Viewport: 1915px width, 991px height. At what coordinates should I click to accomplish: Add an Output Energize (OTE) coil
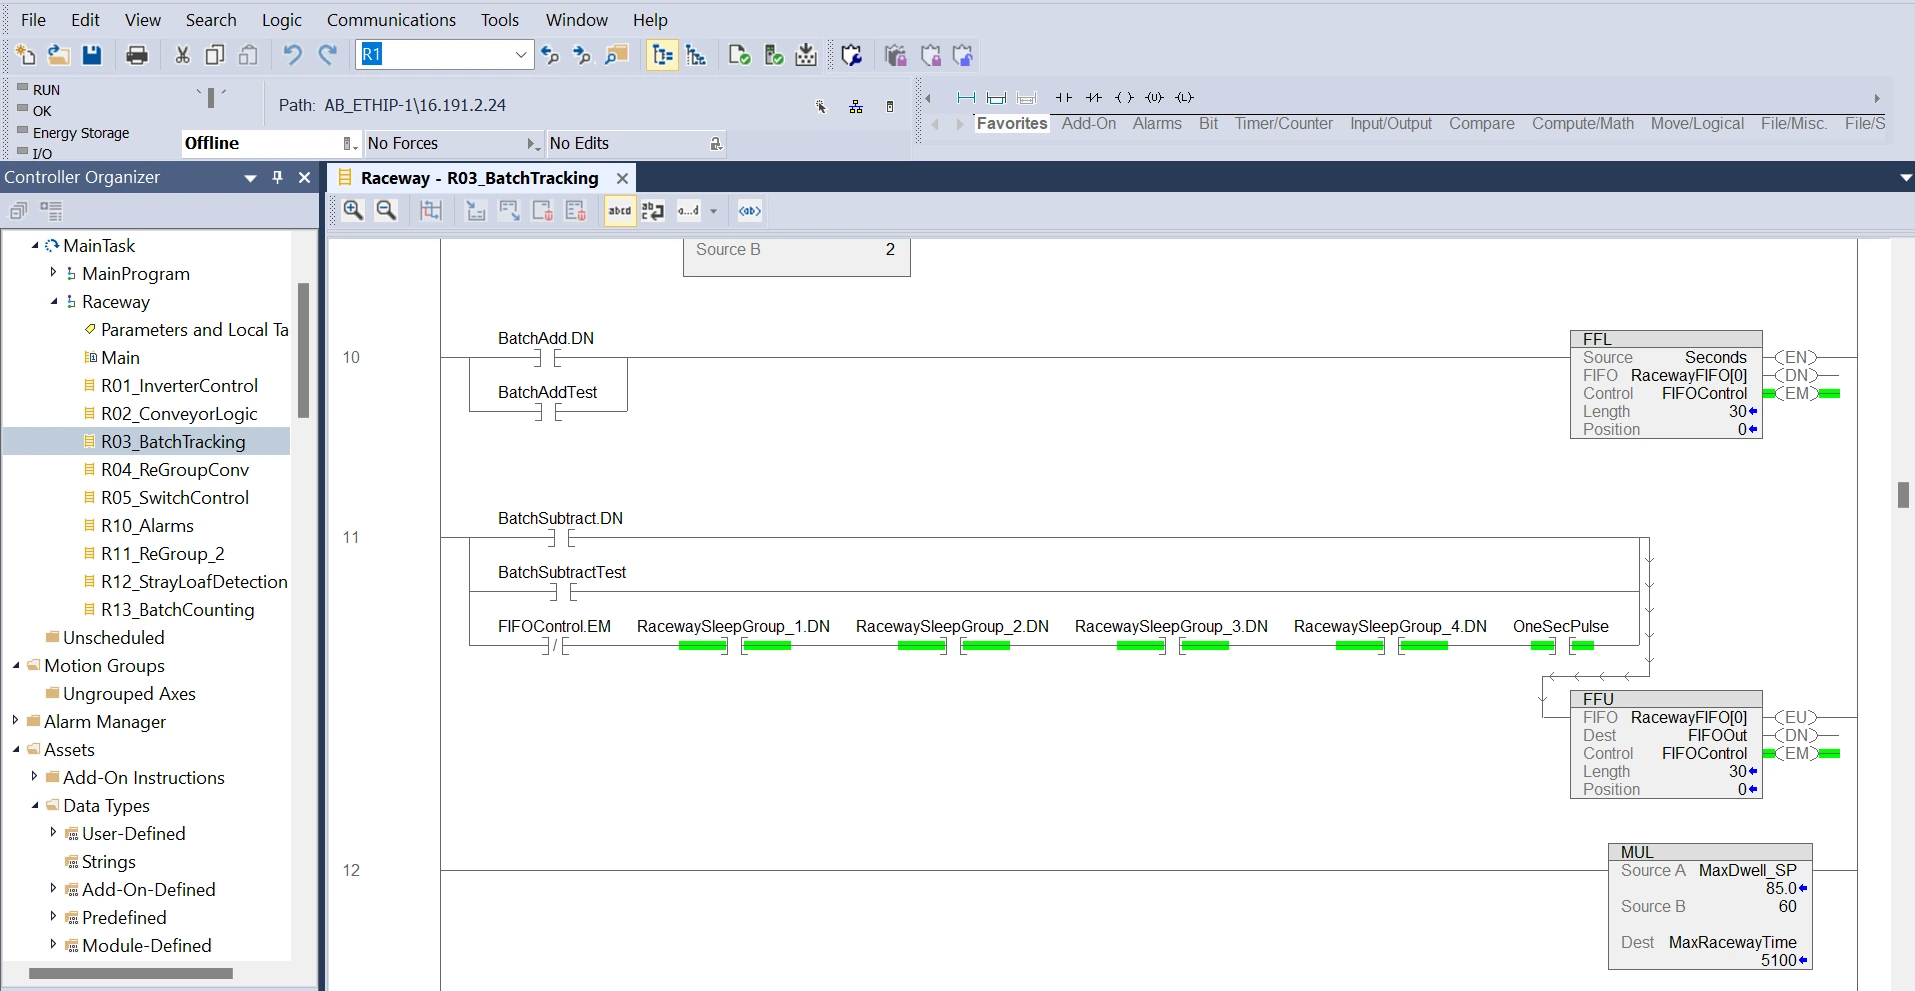1124,97
